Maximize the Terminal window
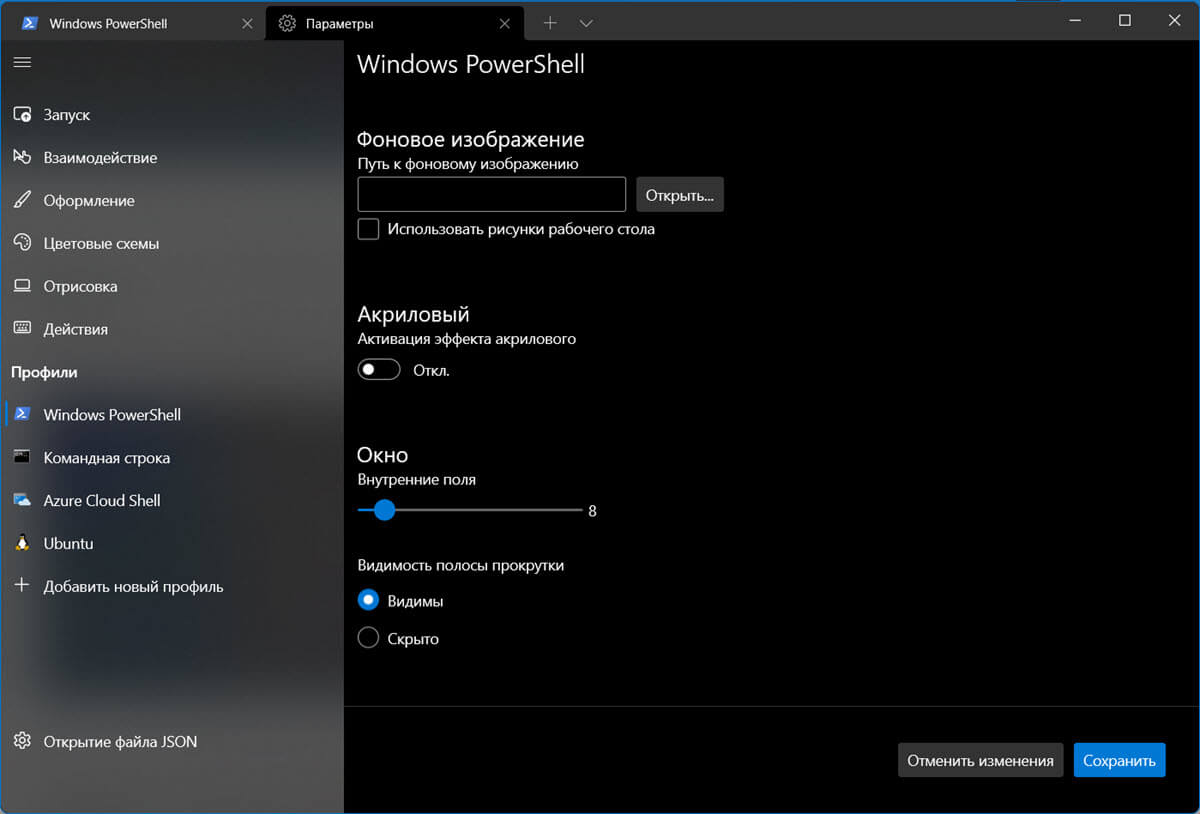 pos(1124,20)
